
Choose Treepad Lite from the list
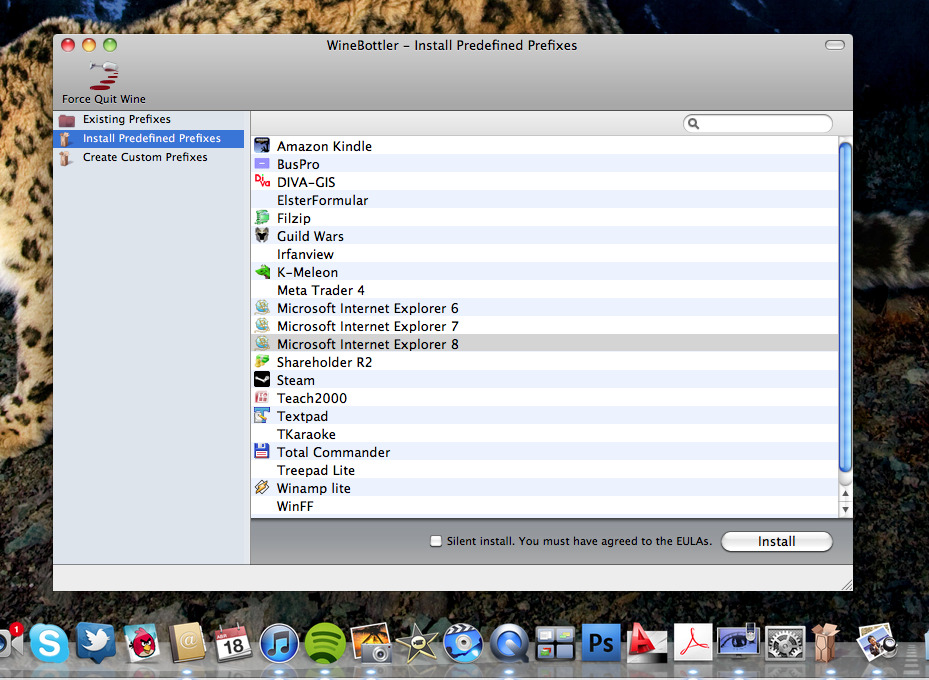click(x=315, y=470)
